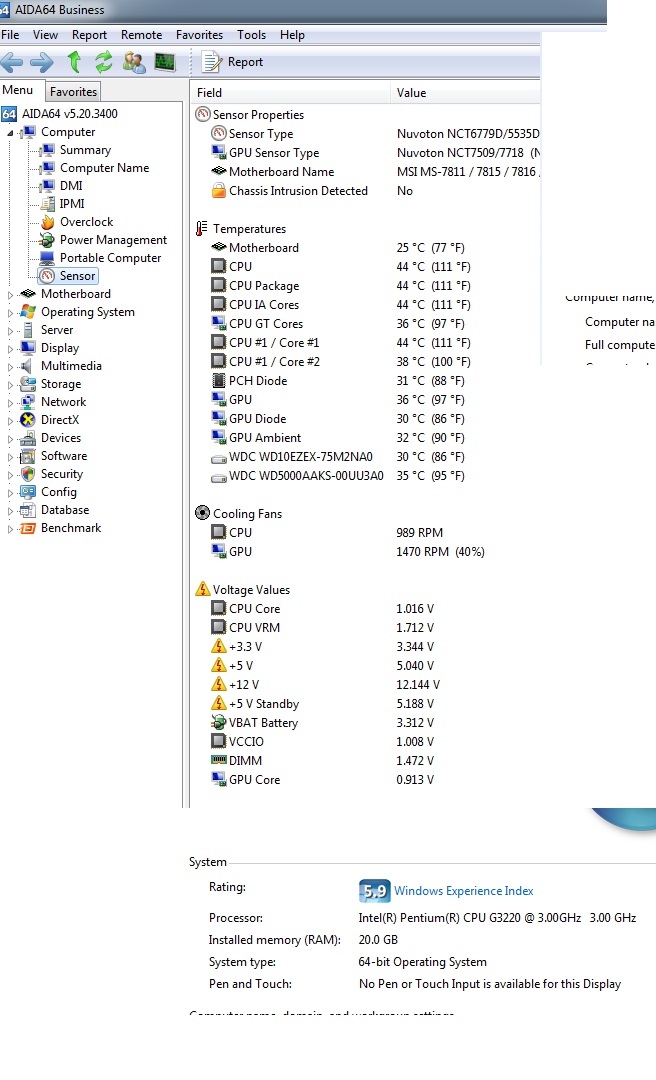The image size is (656, 1080).
Task: Select Computer Name in the tree
Action: [105, 168]
